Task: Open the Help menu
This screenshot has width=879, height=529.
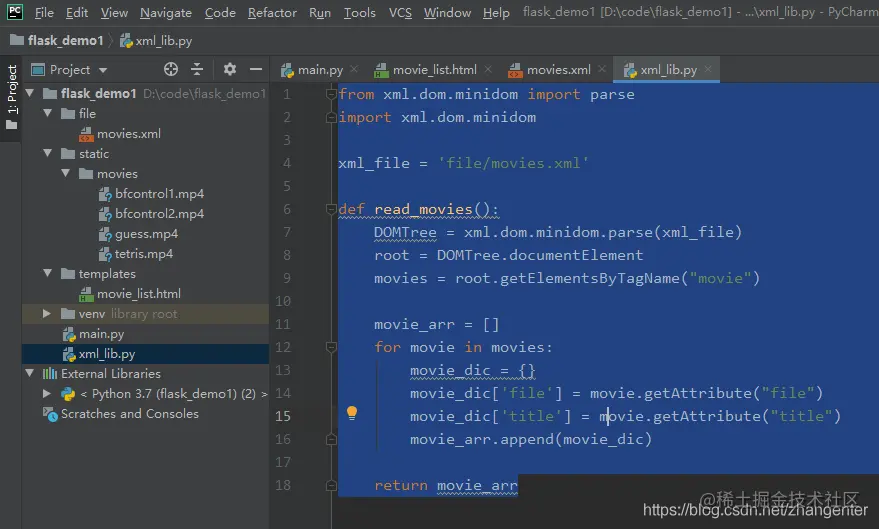Action: 496,12
